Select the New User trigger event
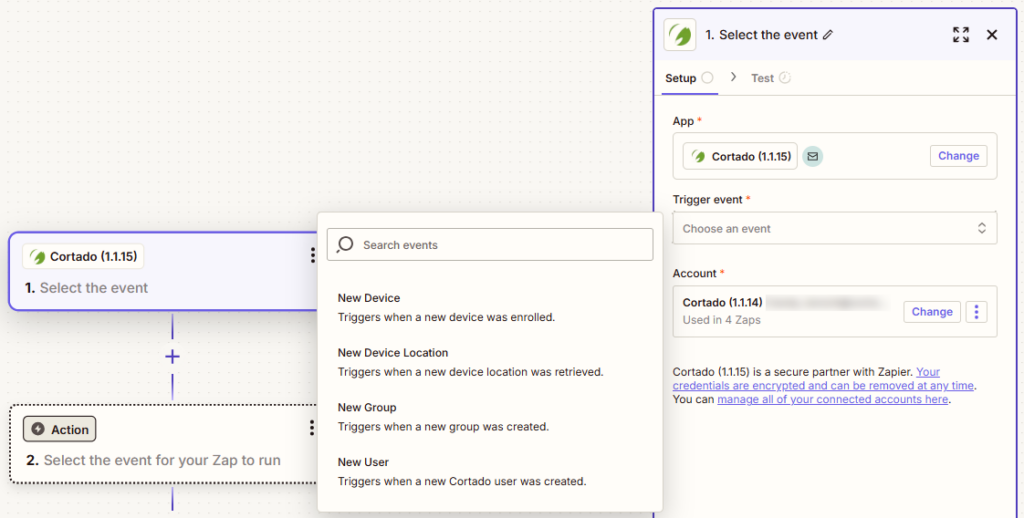The width and height of the screenshot is (1024, 518). pos(490,472)
